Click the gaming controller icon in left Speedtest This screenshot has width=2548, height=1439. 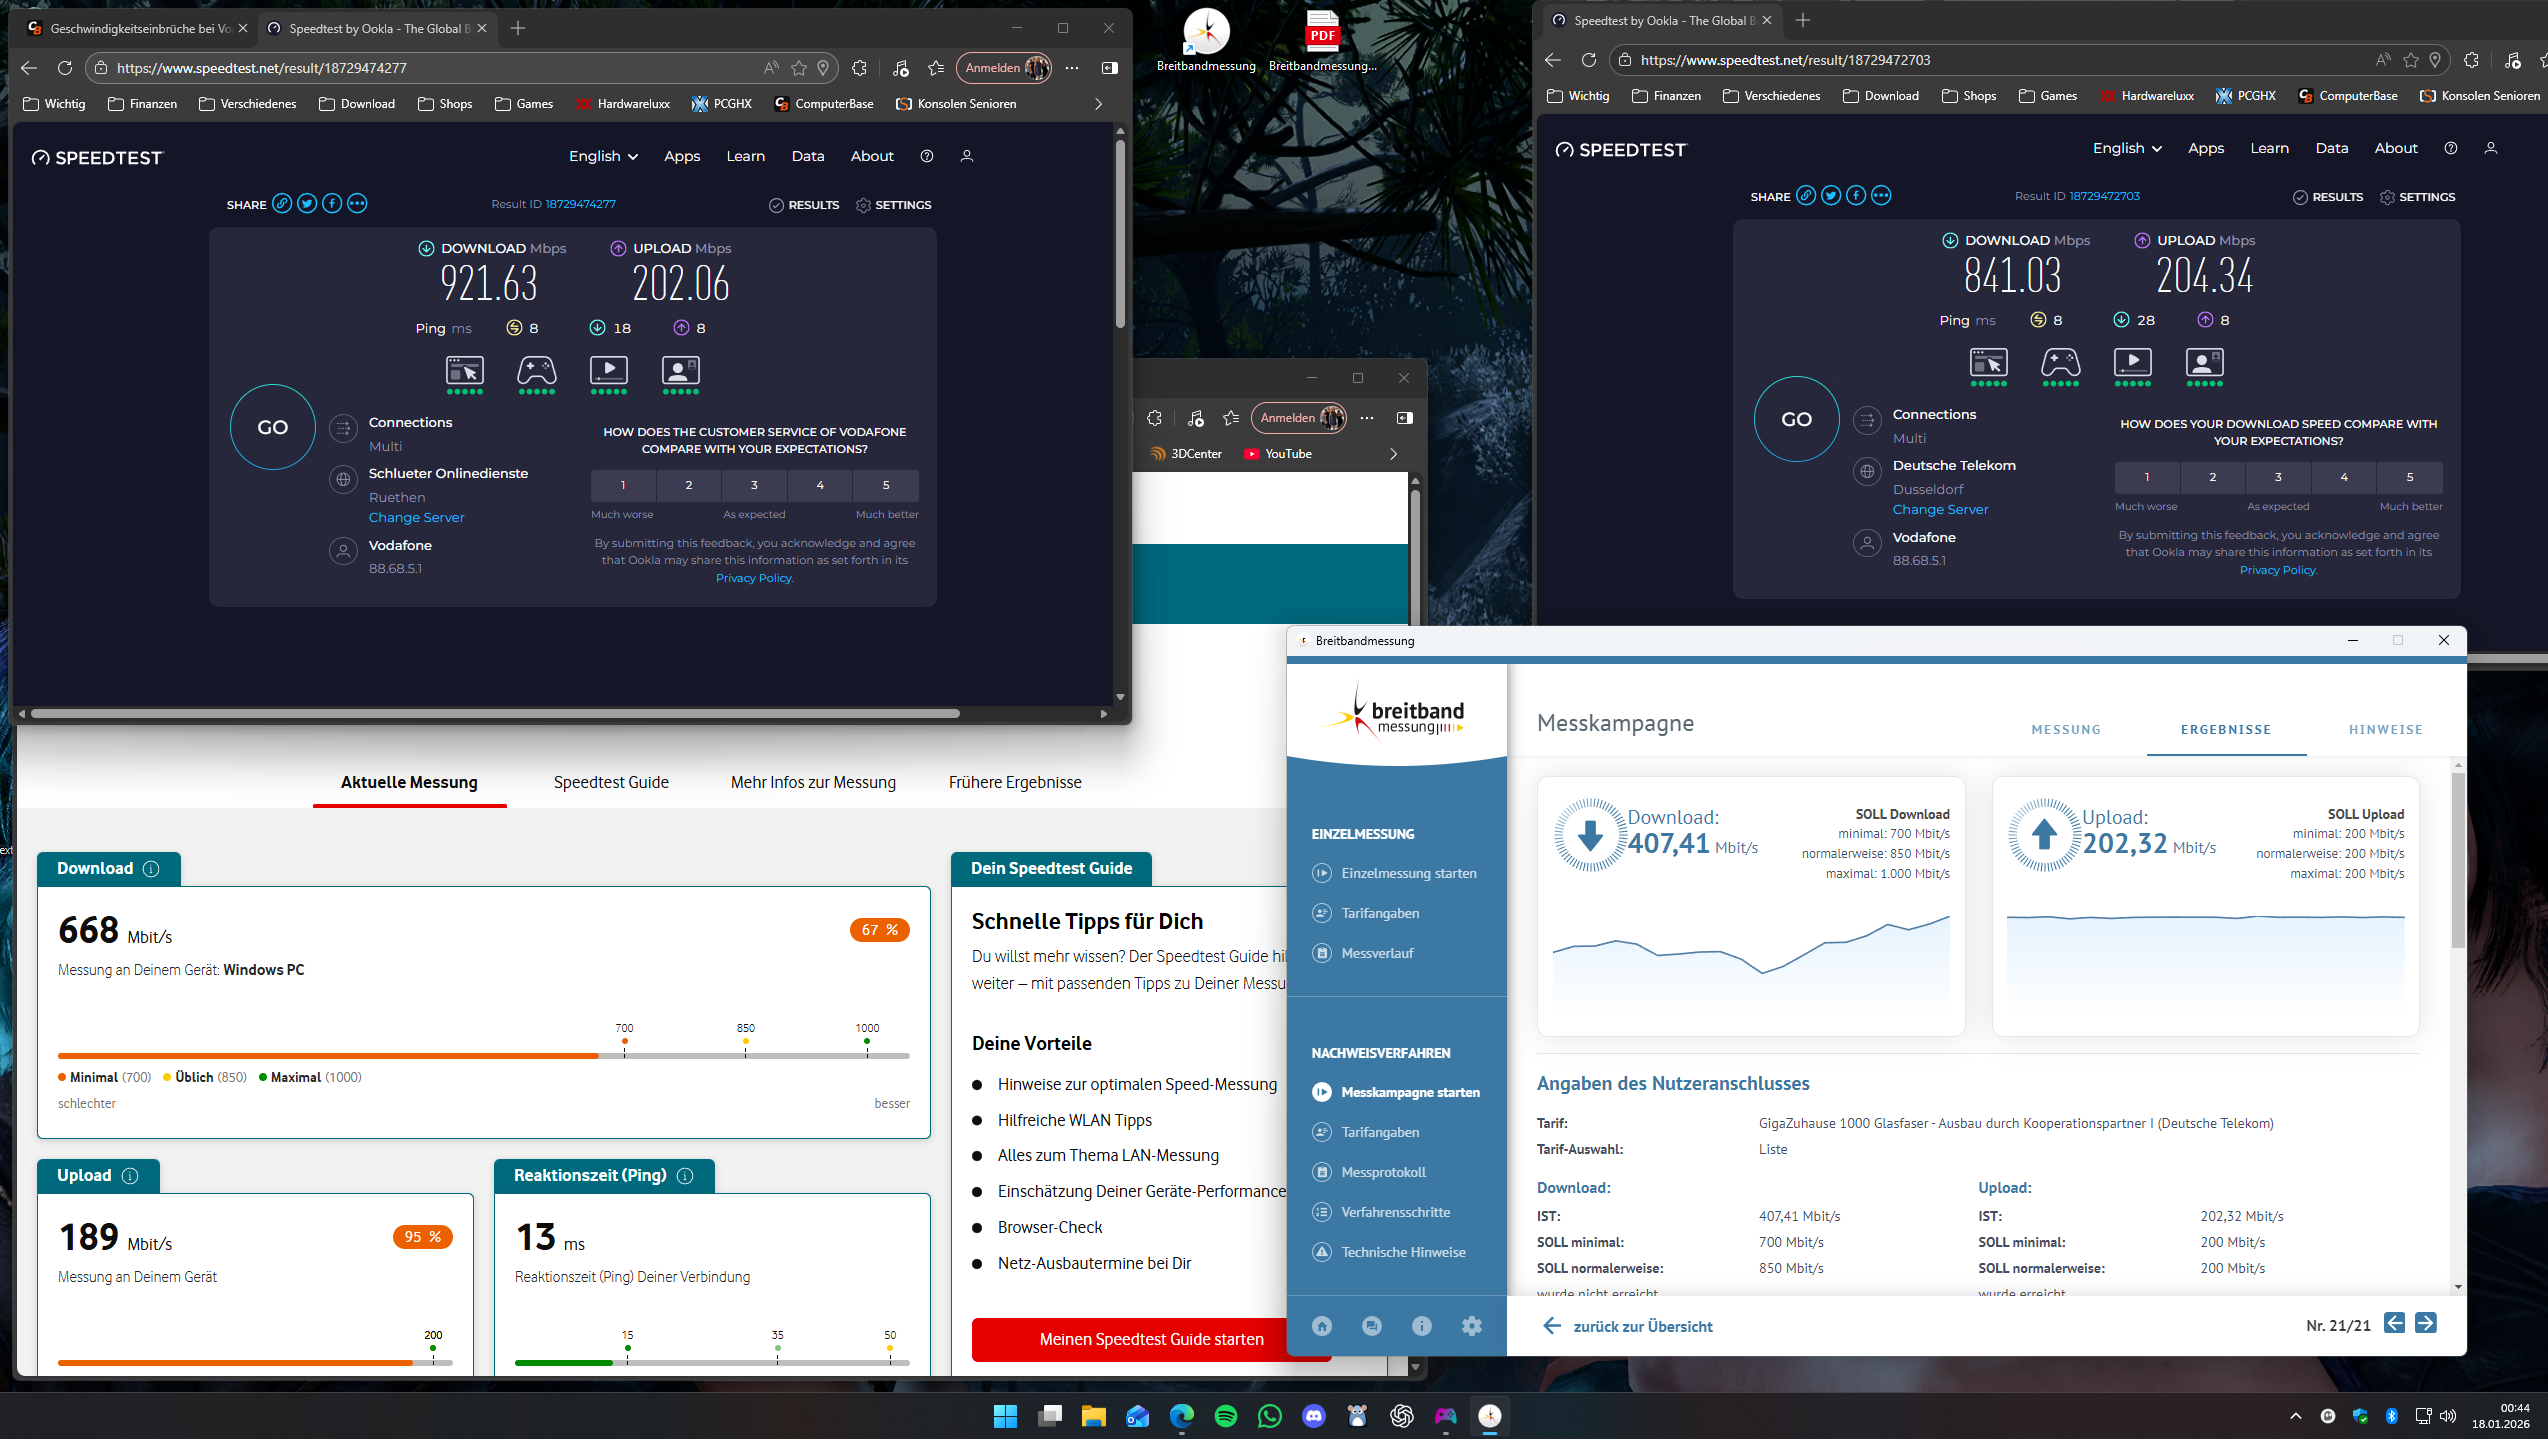(536, 371)
